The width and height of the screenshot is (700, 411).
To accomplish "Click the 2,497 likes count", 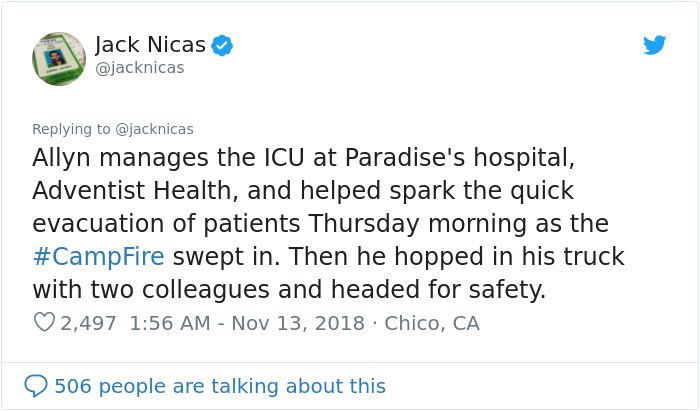I will (x=88, y=323).
